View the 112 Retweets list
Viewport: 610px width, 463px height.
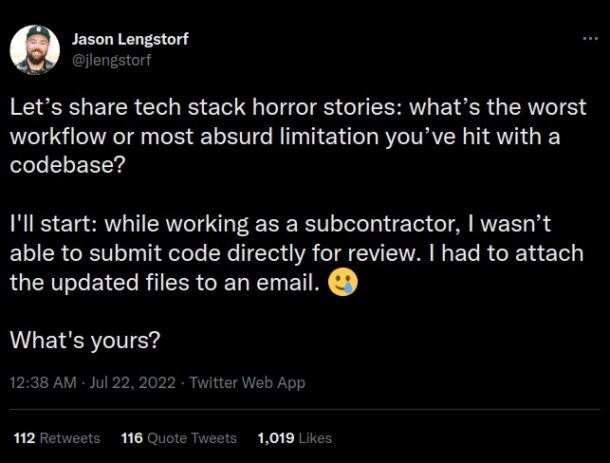[56, 438]
